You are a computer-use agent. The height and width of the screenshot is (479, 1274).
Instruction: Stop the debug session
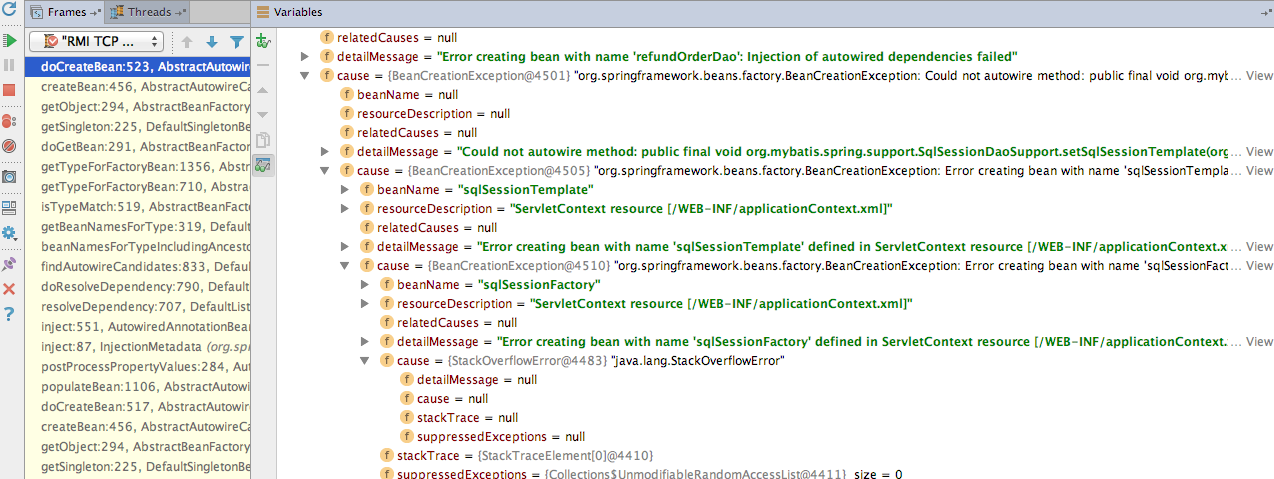[10, 90]
